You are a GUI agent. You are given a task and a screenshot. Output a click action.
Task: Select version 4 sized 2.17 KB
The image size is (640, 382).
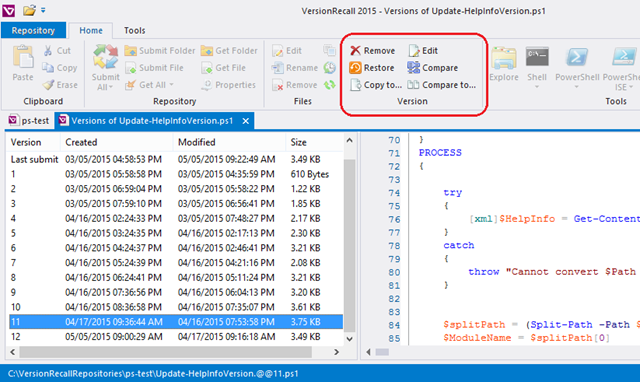176,218
